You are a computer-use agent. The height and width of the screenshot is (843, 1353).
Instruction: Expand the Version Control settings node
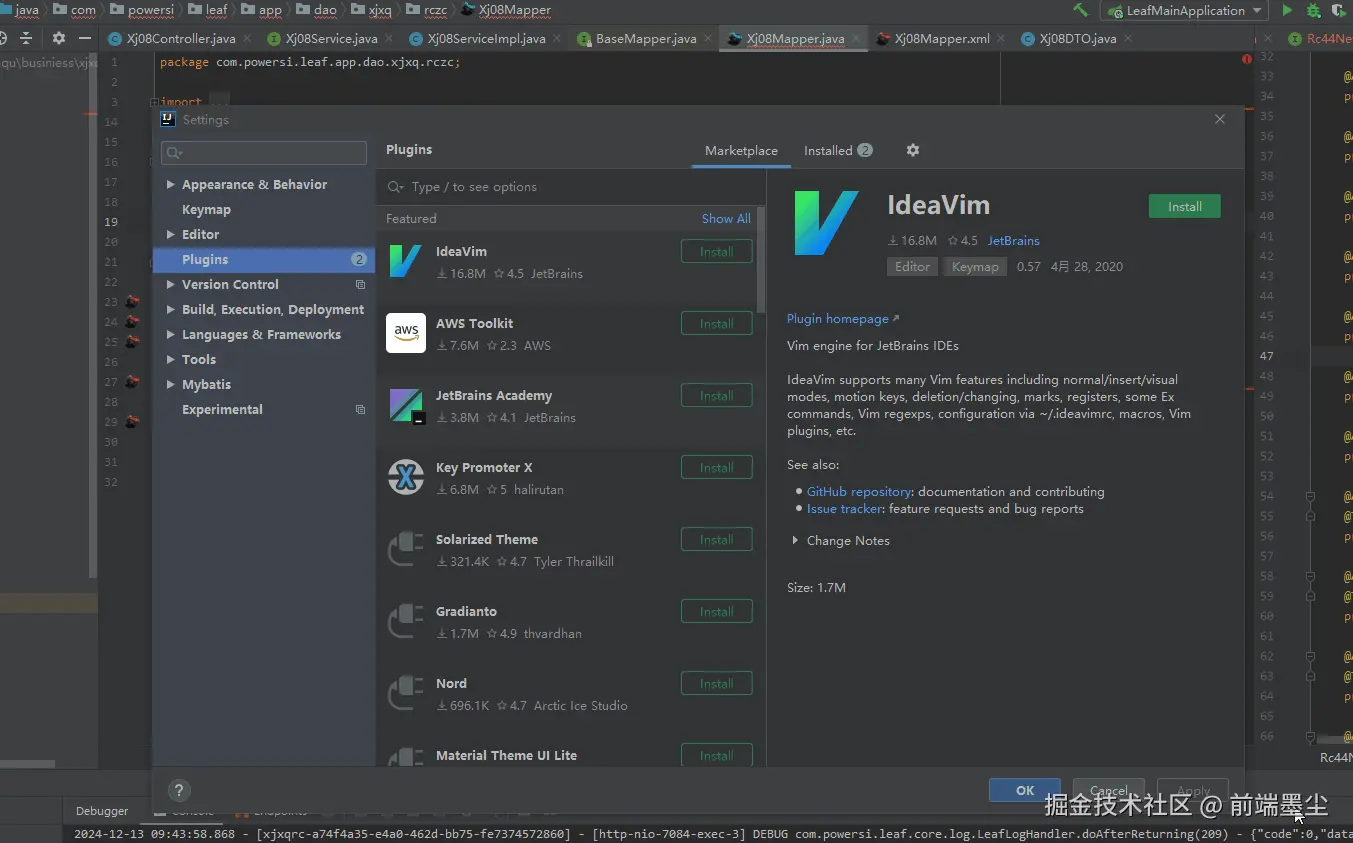pos(171,285)
